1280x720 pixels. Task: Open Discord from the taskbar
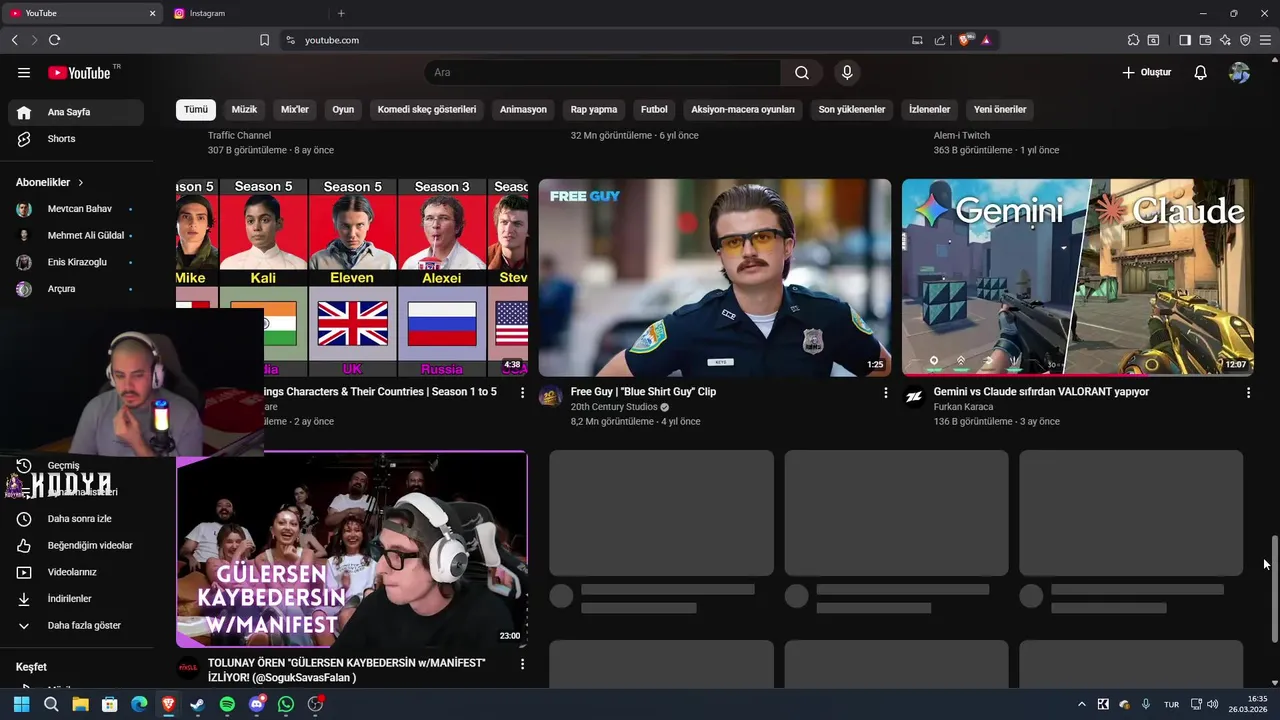pyautogui.click(x=257, y=704)
